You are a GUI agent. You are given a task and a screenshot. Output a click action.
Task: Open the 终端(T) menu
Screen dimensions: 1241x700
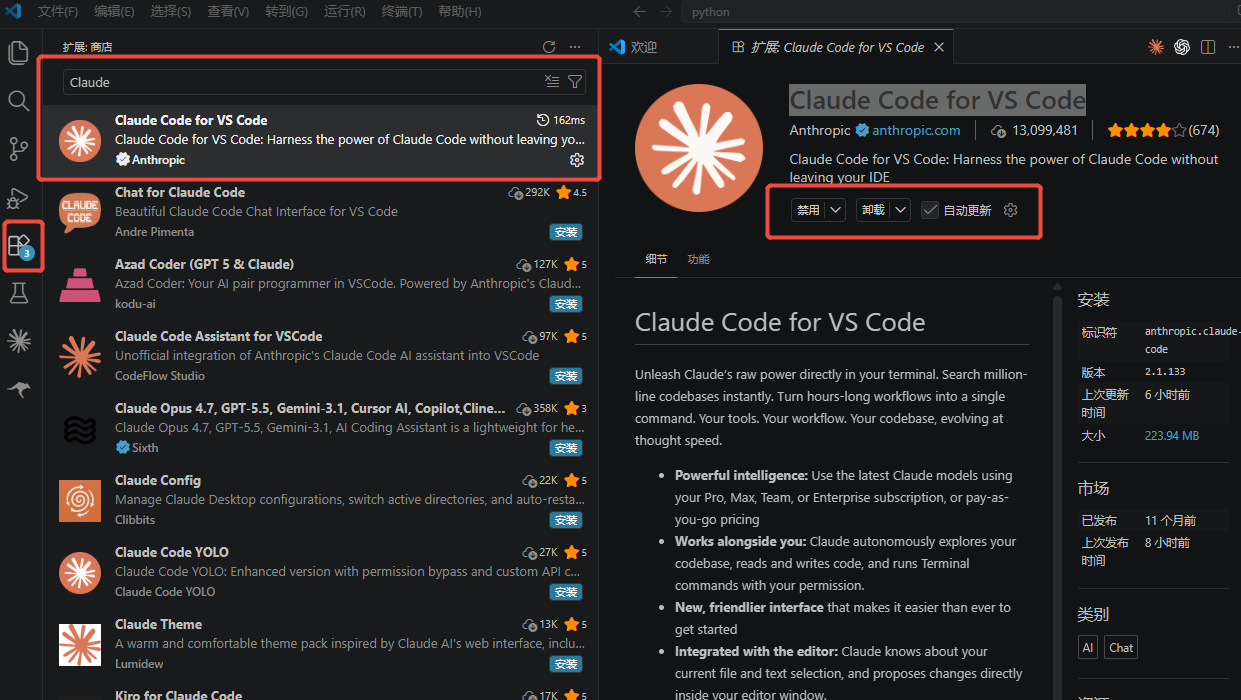(x=402, y=12)
